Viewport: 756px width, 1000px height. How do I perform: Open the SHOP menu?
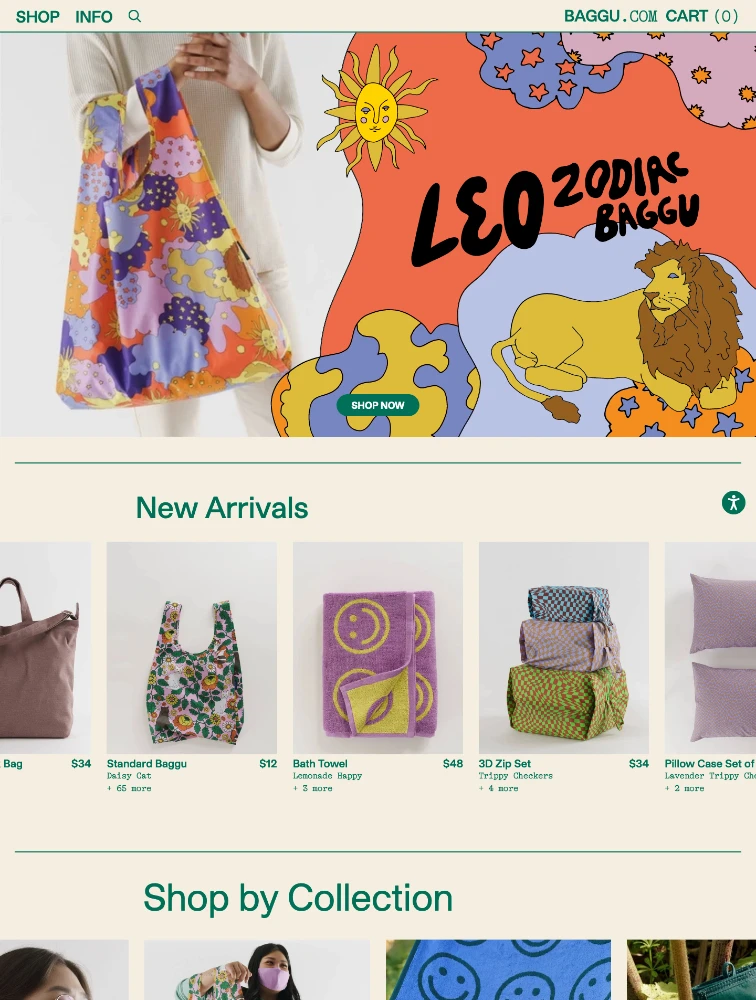[38, 17]
